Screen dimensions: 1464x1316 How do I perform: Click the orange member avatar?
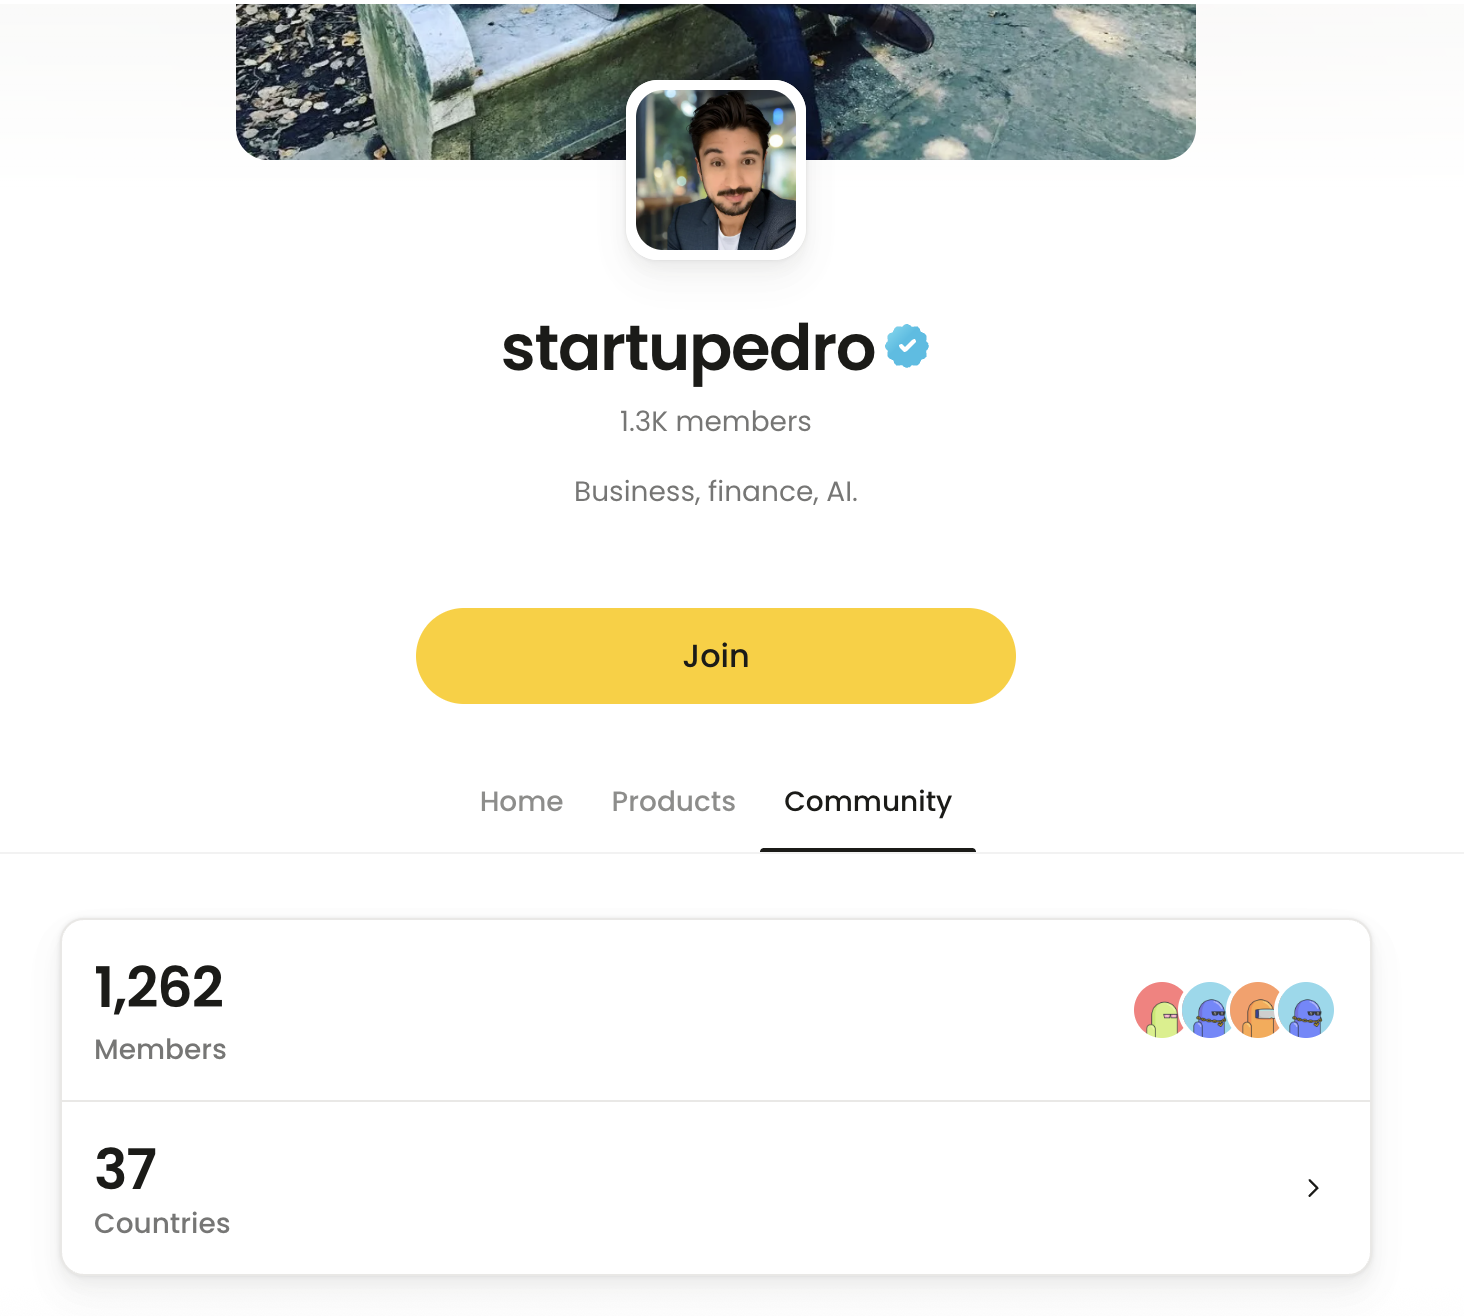(x=1256, y=1010)
